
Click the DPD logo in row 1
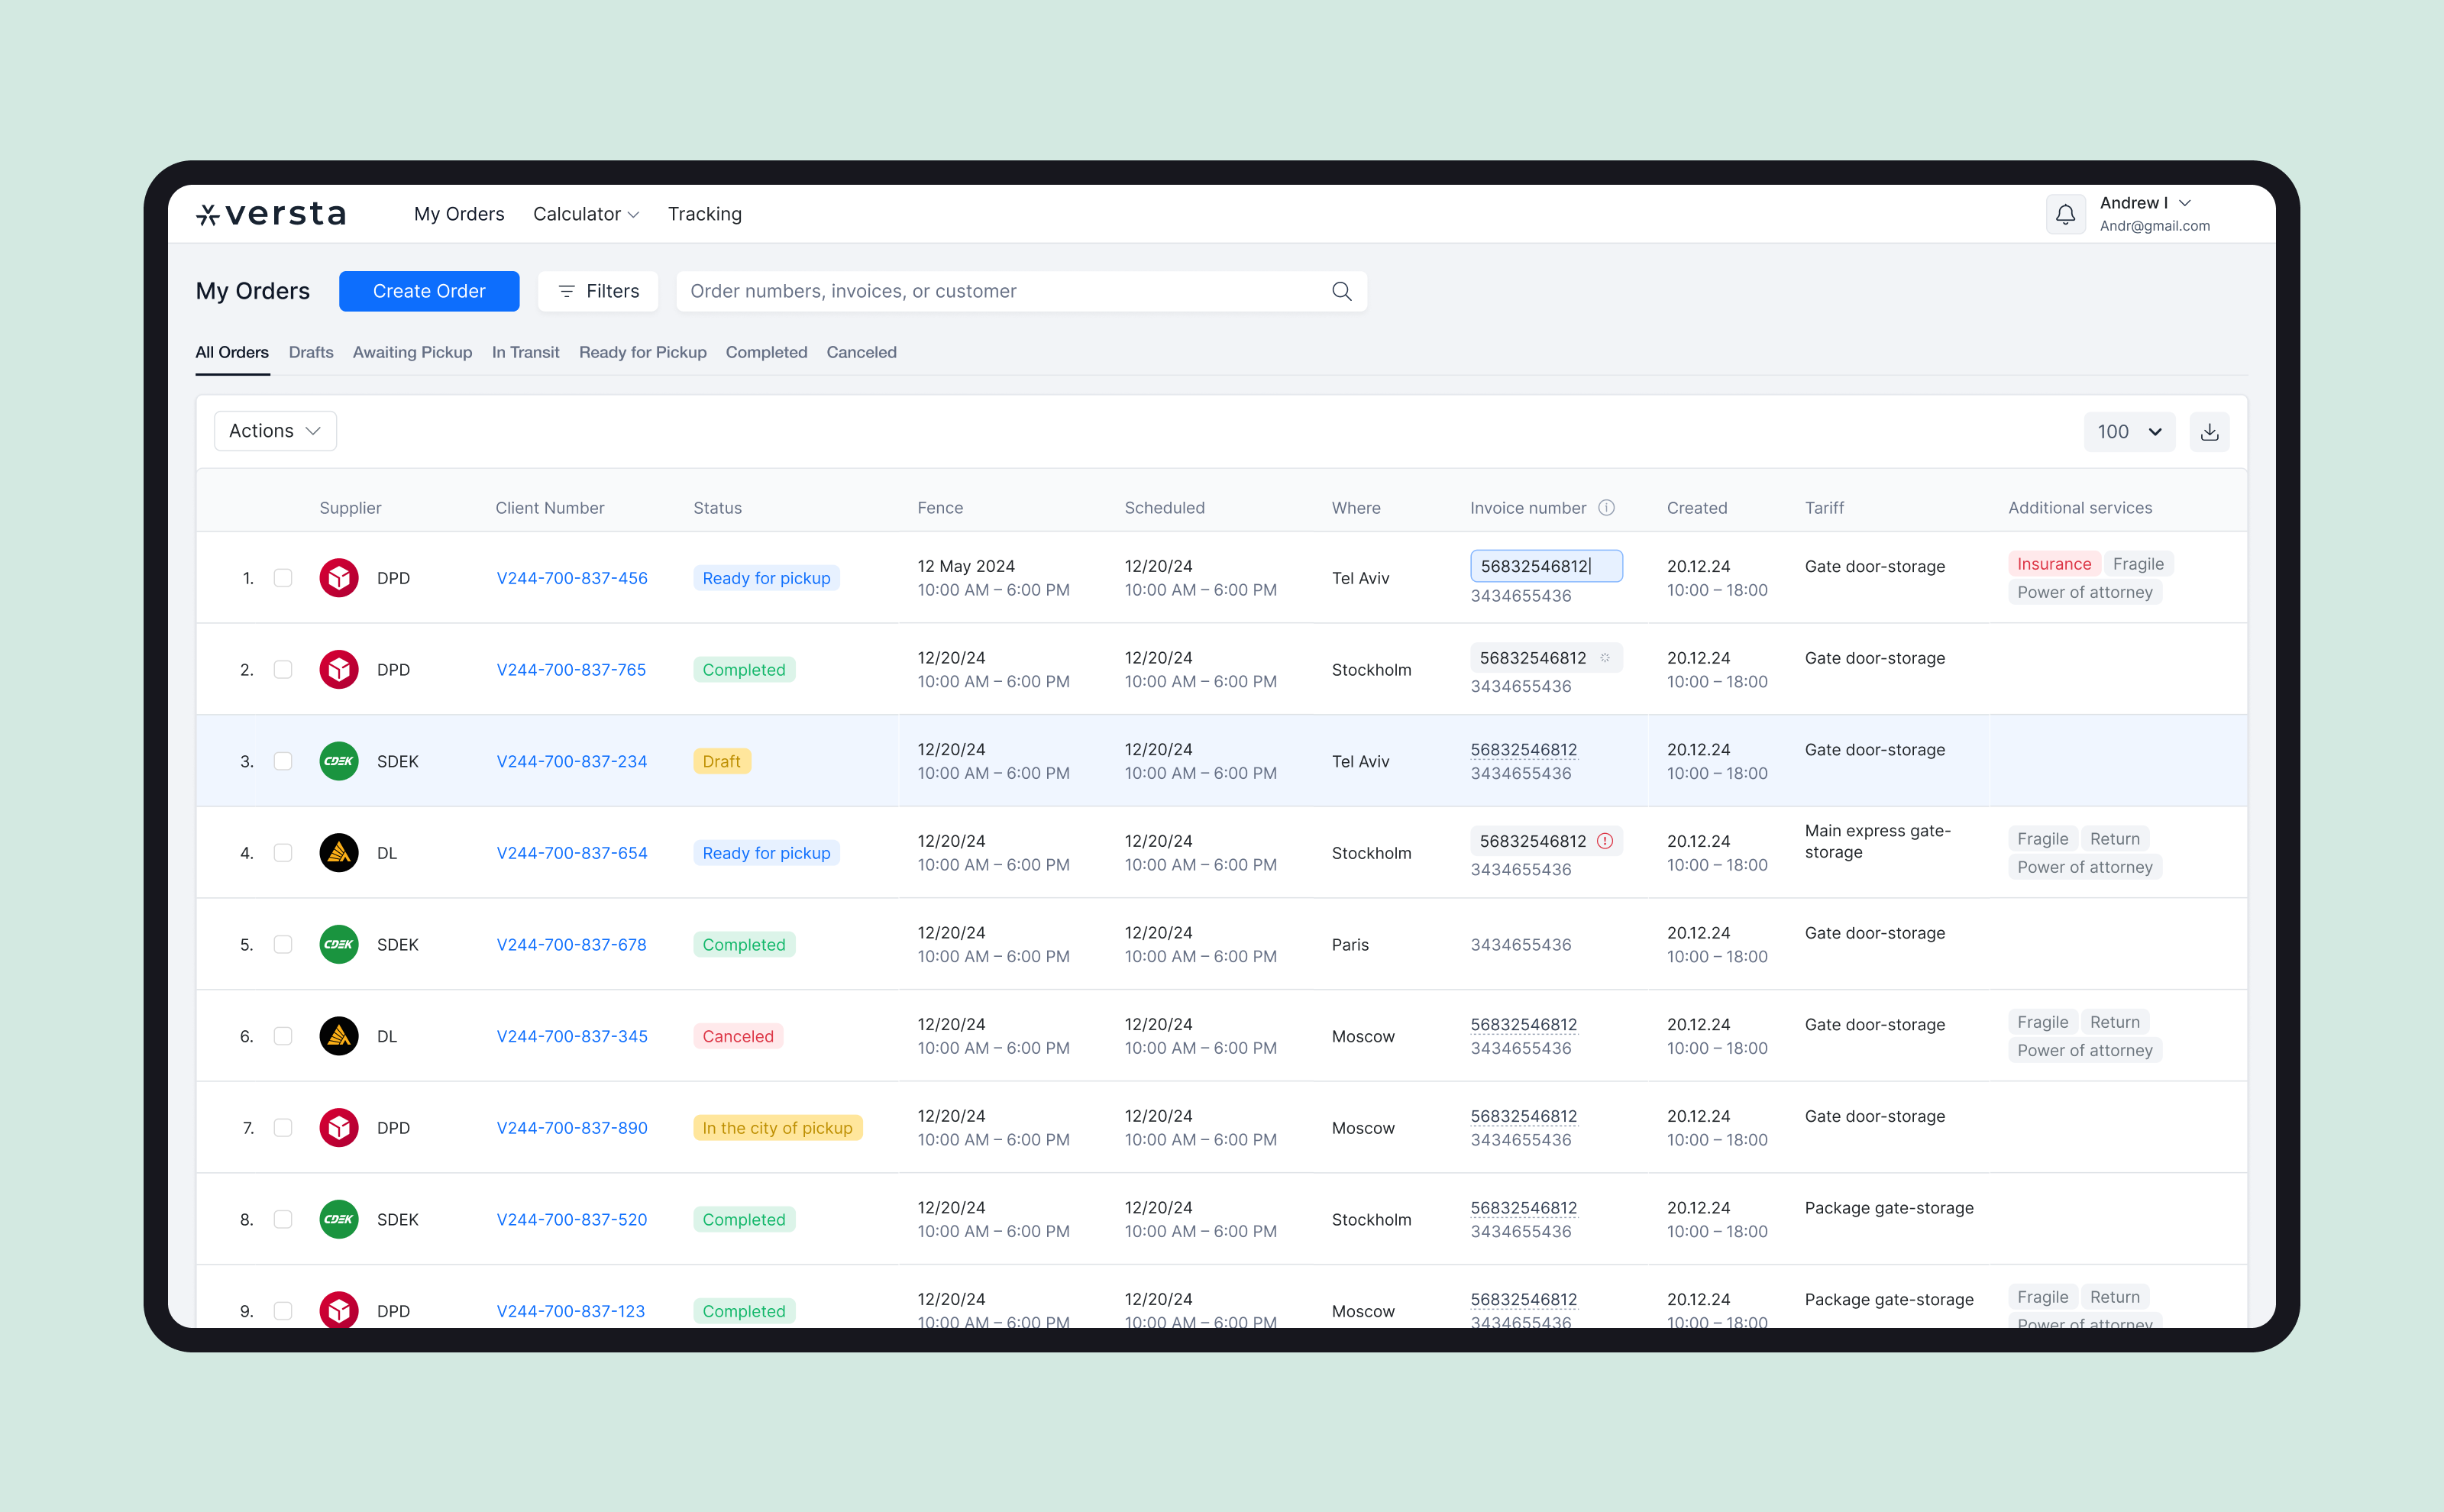point(339,578)
